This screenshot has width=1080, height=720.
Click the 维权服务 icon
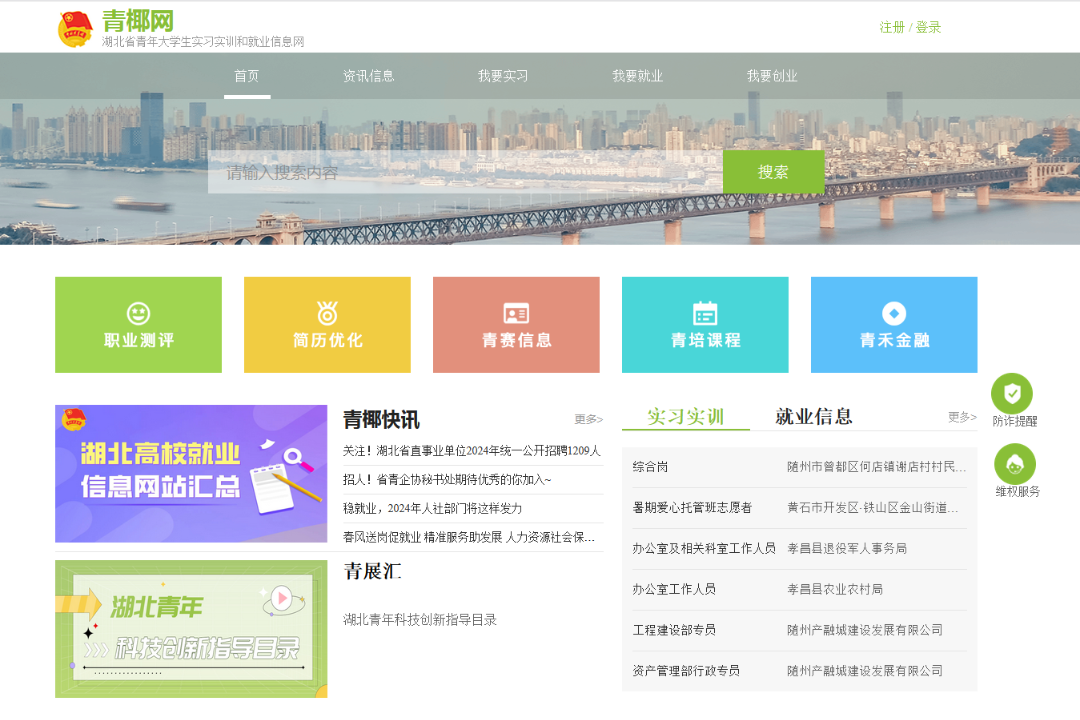click(1015, 464)
